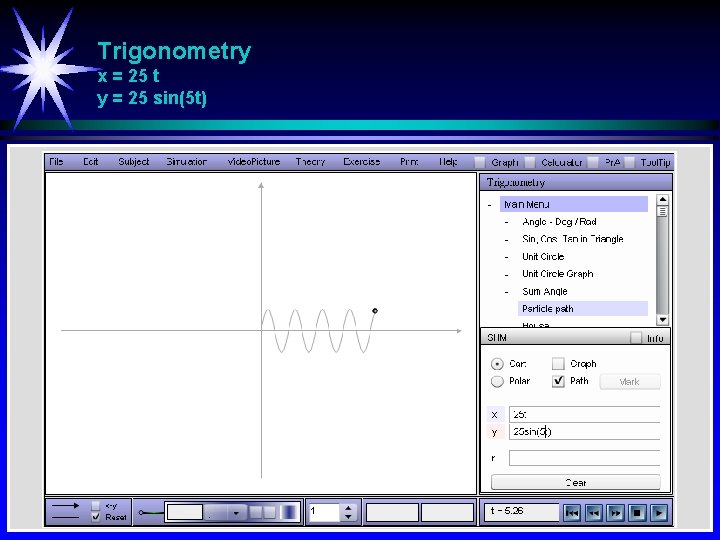Click the second empty status box in the toolbar
This screenshot has height=540, width=720.
[x=447, y=512]
